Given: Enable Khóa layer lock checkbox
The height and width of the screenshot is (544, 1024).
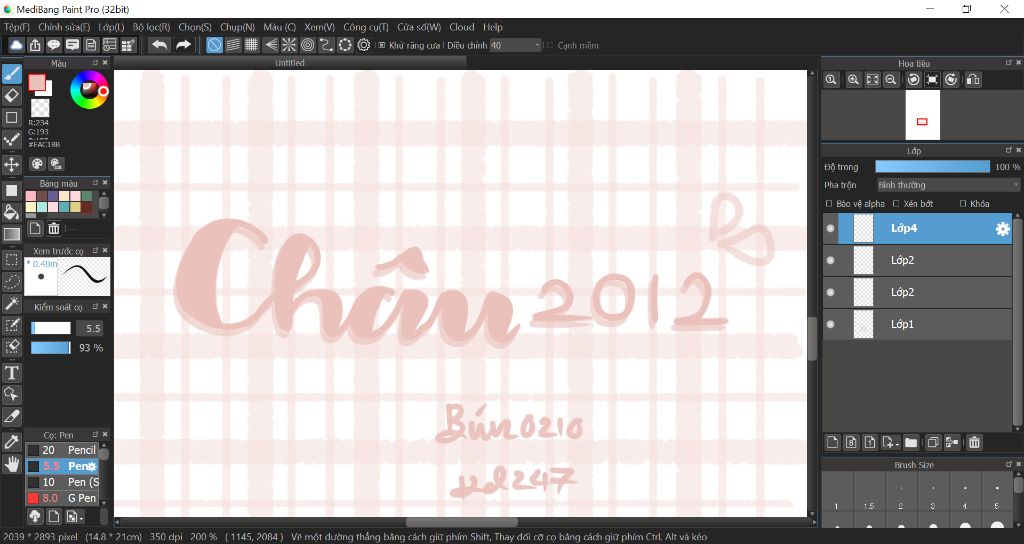Looking at the screenshot, I should [963, 204].
